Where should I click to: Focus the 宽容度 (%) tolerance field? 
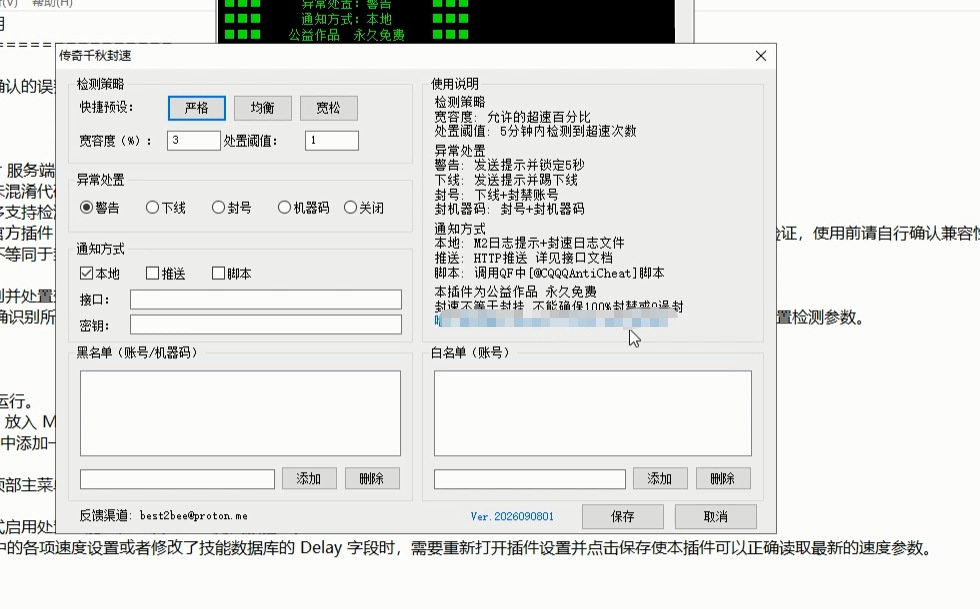(194, 141)
